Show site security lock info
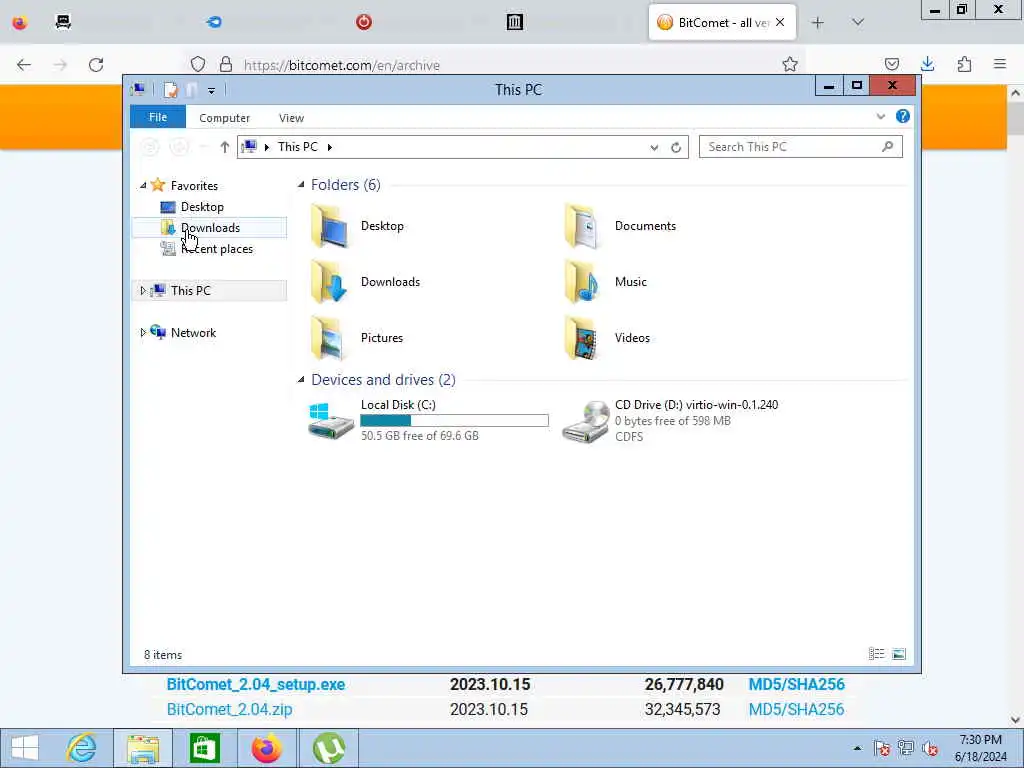This screenshot has height=768, width=1024. (226, 64)
